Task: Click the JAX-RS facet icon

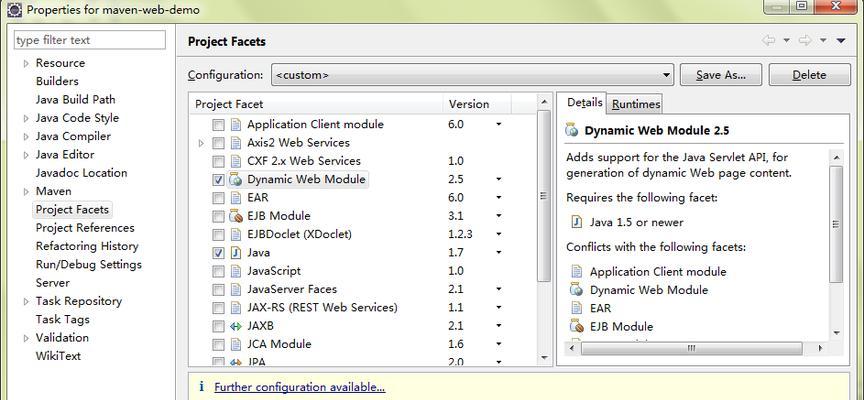Action: click(236, 307)
